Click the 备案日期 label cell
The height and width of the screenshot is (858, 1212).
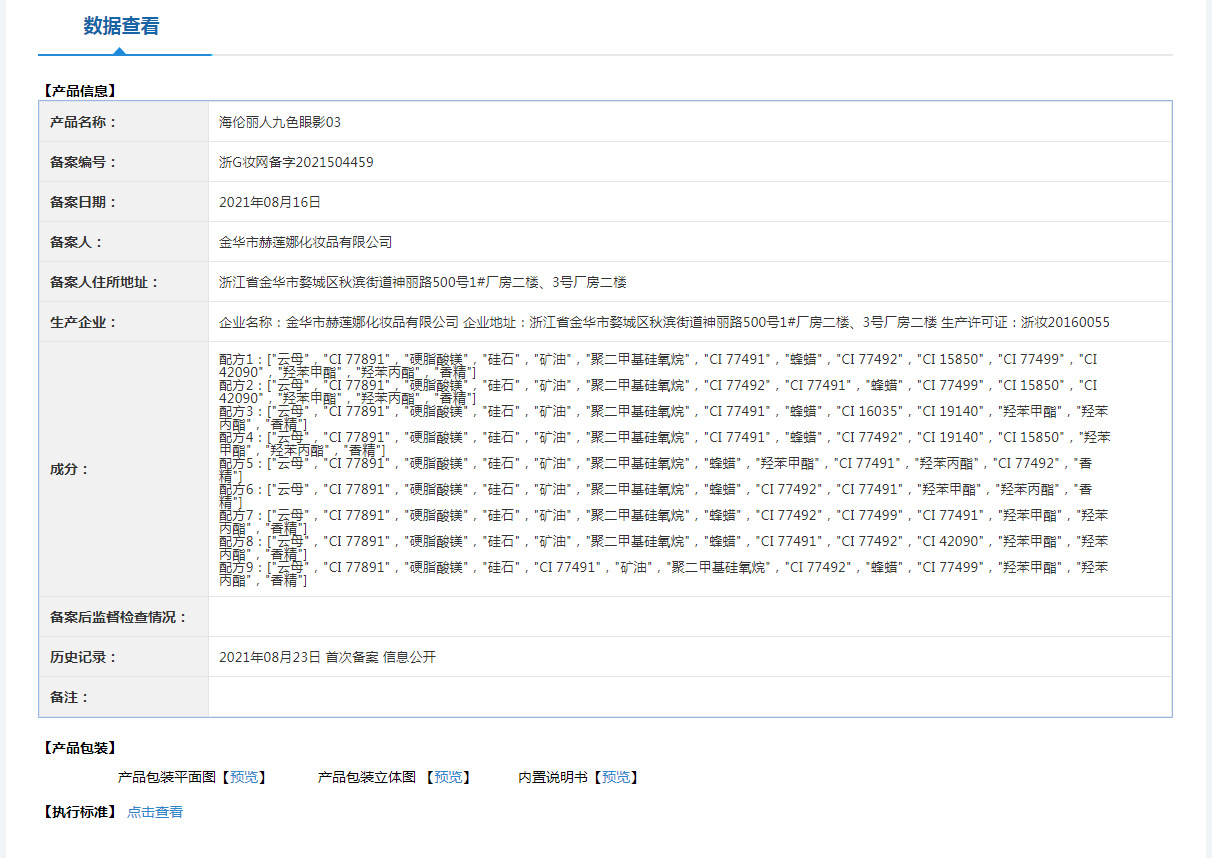124,202
